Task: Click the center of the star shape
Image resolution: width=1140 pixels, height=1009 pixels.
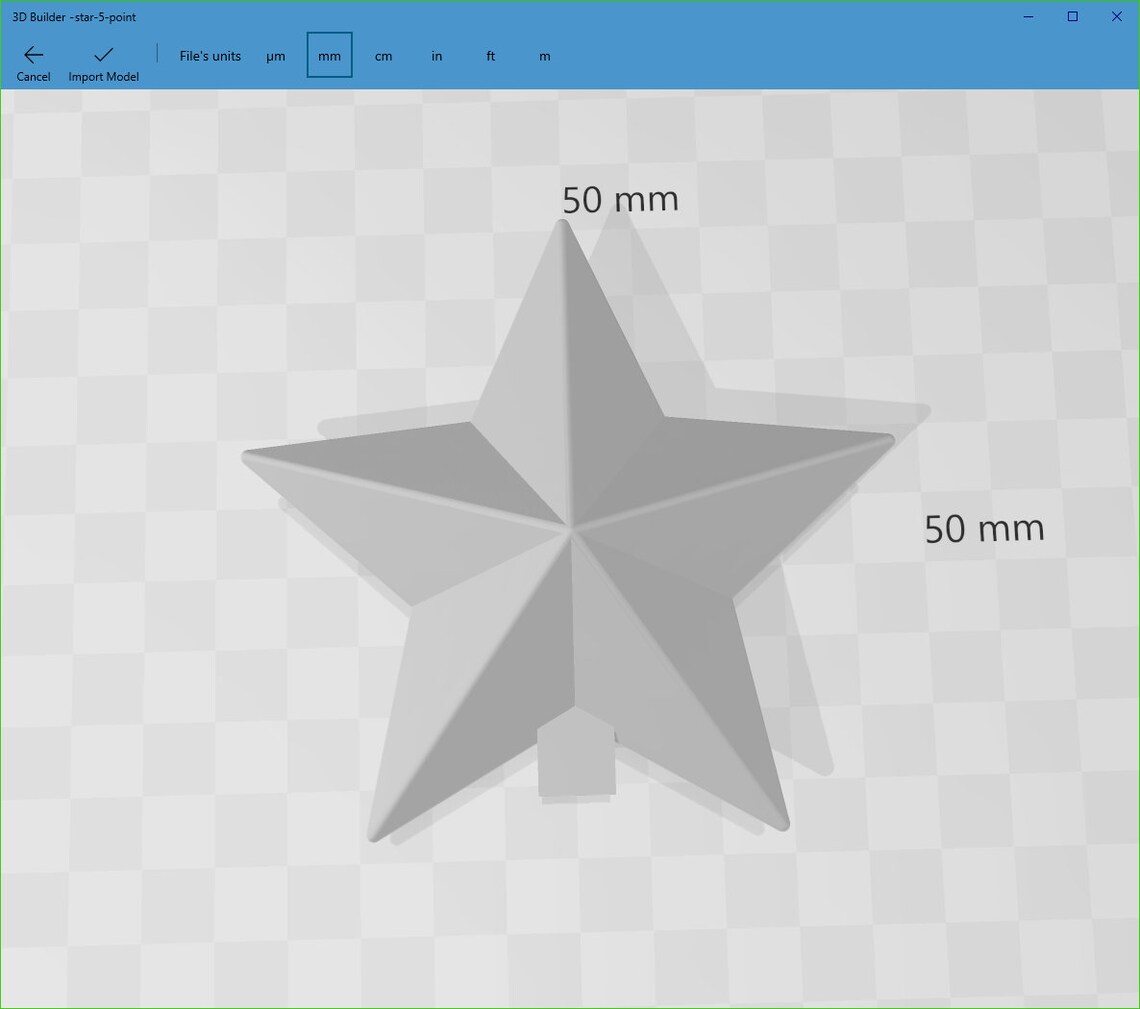Action: (x=570, y=530)
